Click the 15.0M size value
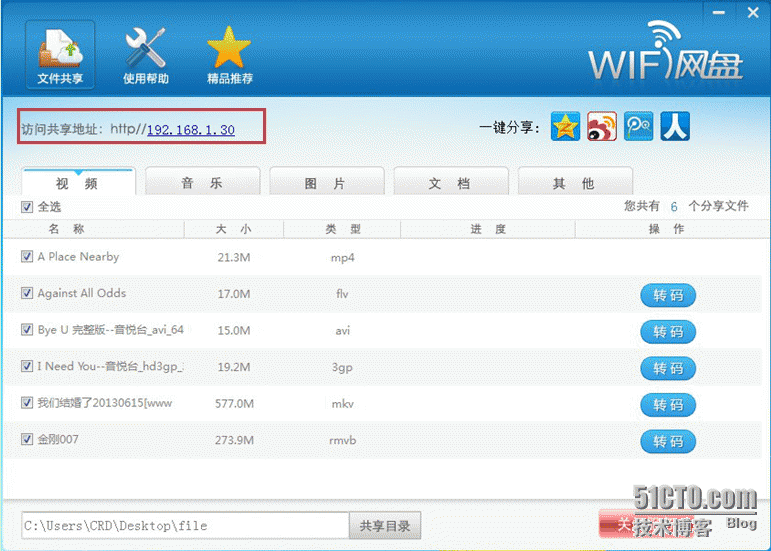 pos(234,330)
